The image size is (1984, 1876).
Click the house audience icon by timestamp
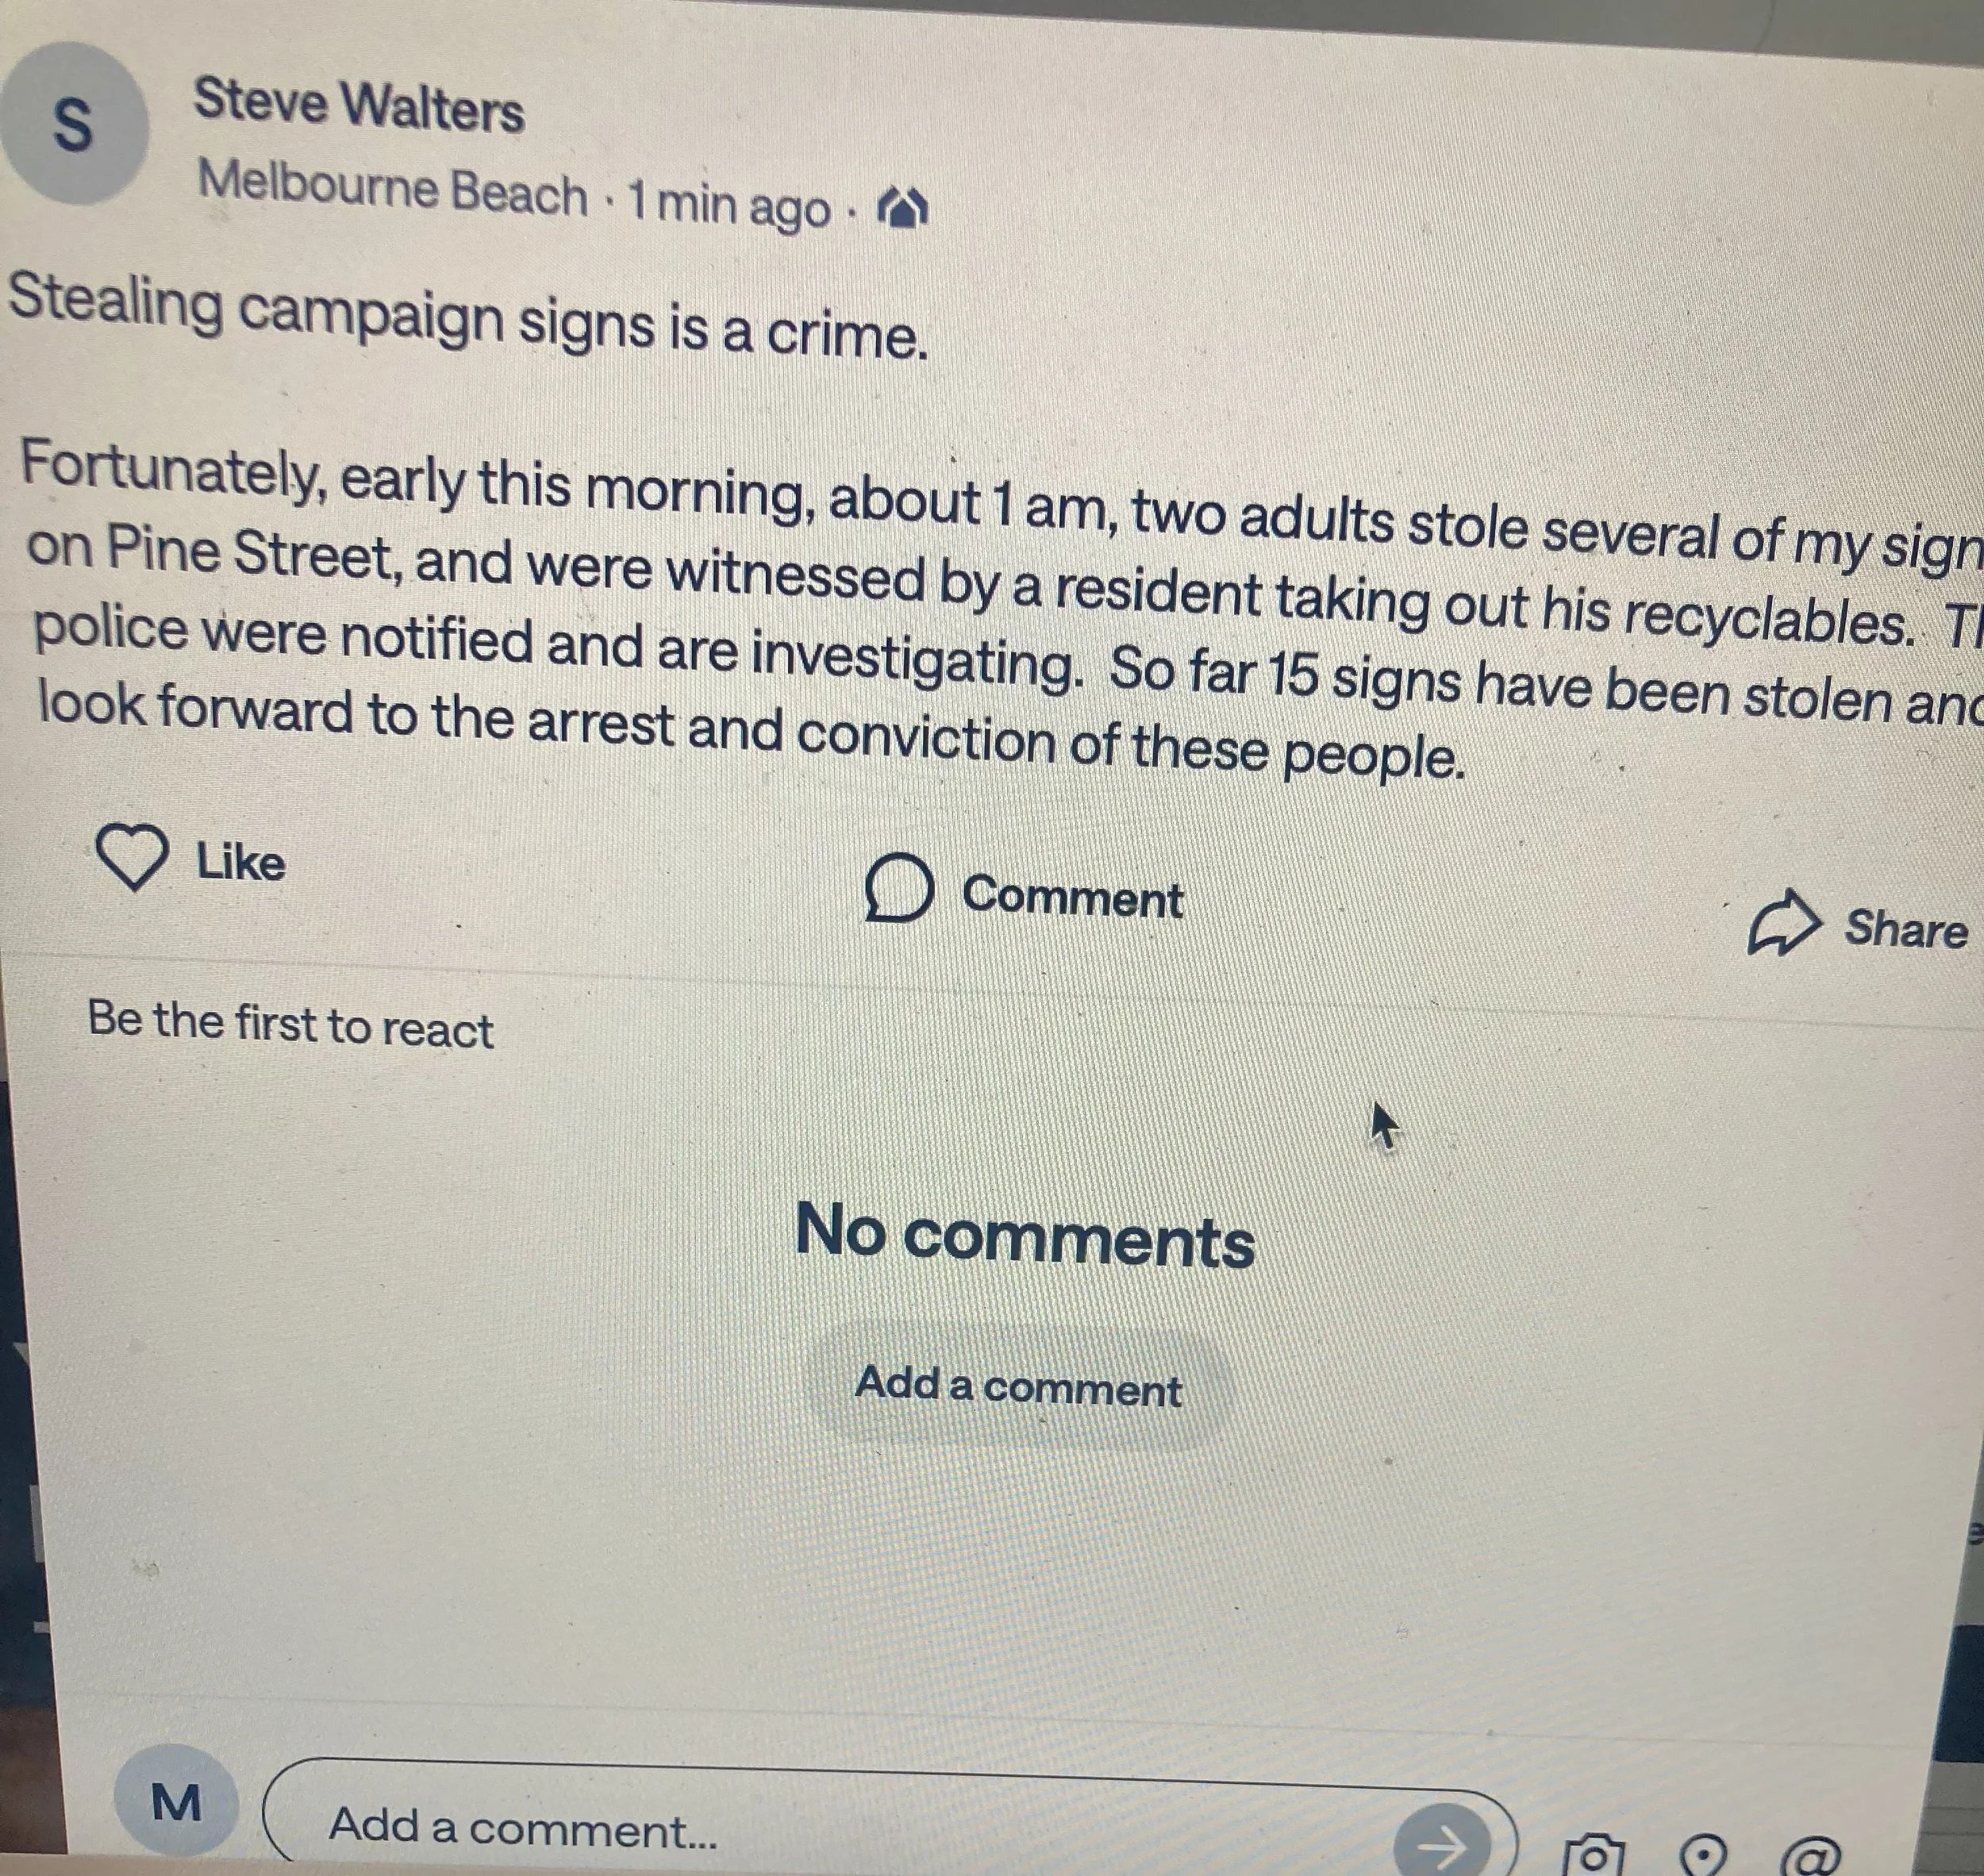[x=902, y=209]
